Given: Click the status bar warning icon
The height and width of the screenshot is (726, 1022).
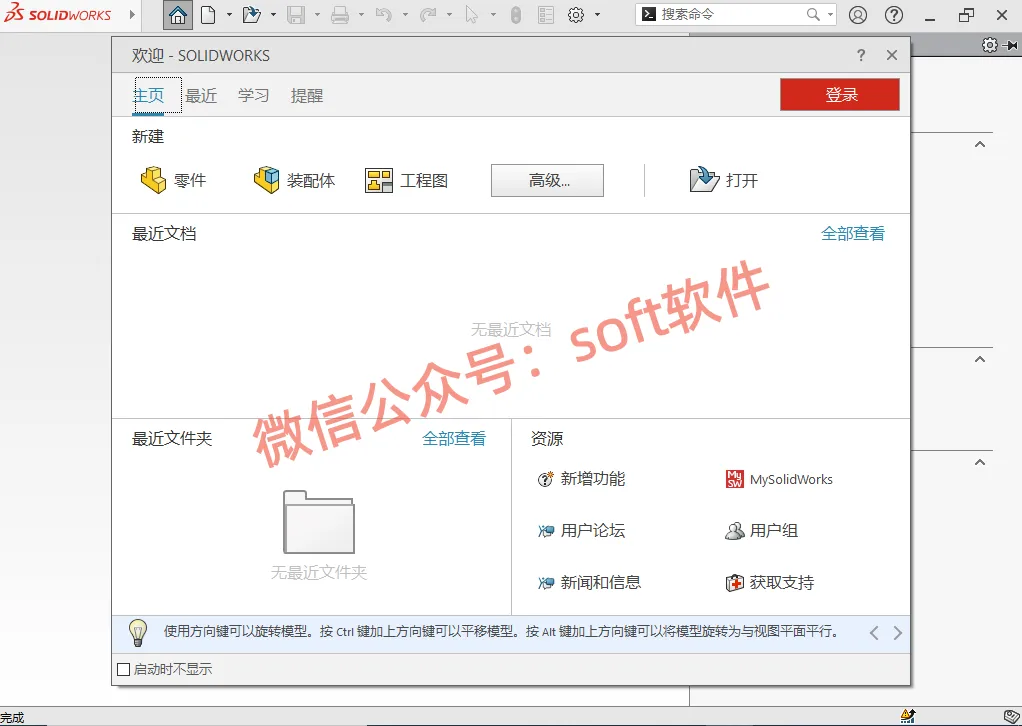Looking at the screenshot, I should [907, 716].
